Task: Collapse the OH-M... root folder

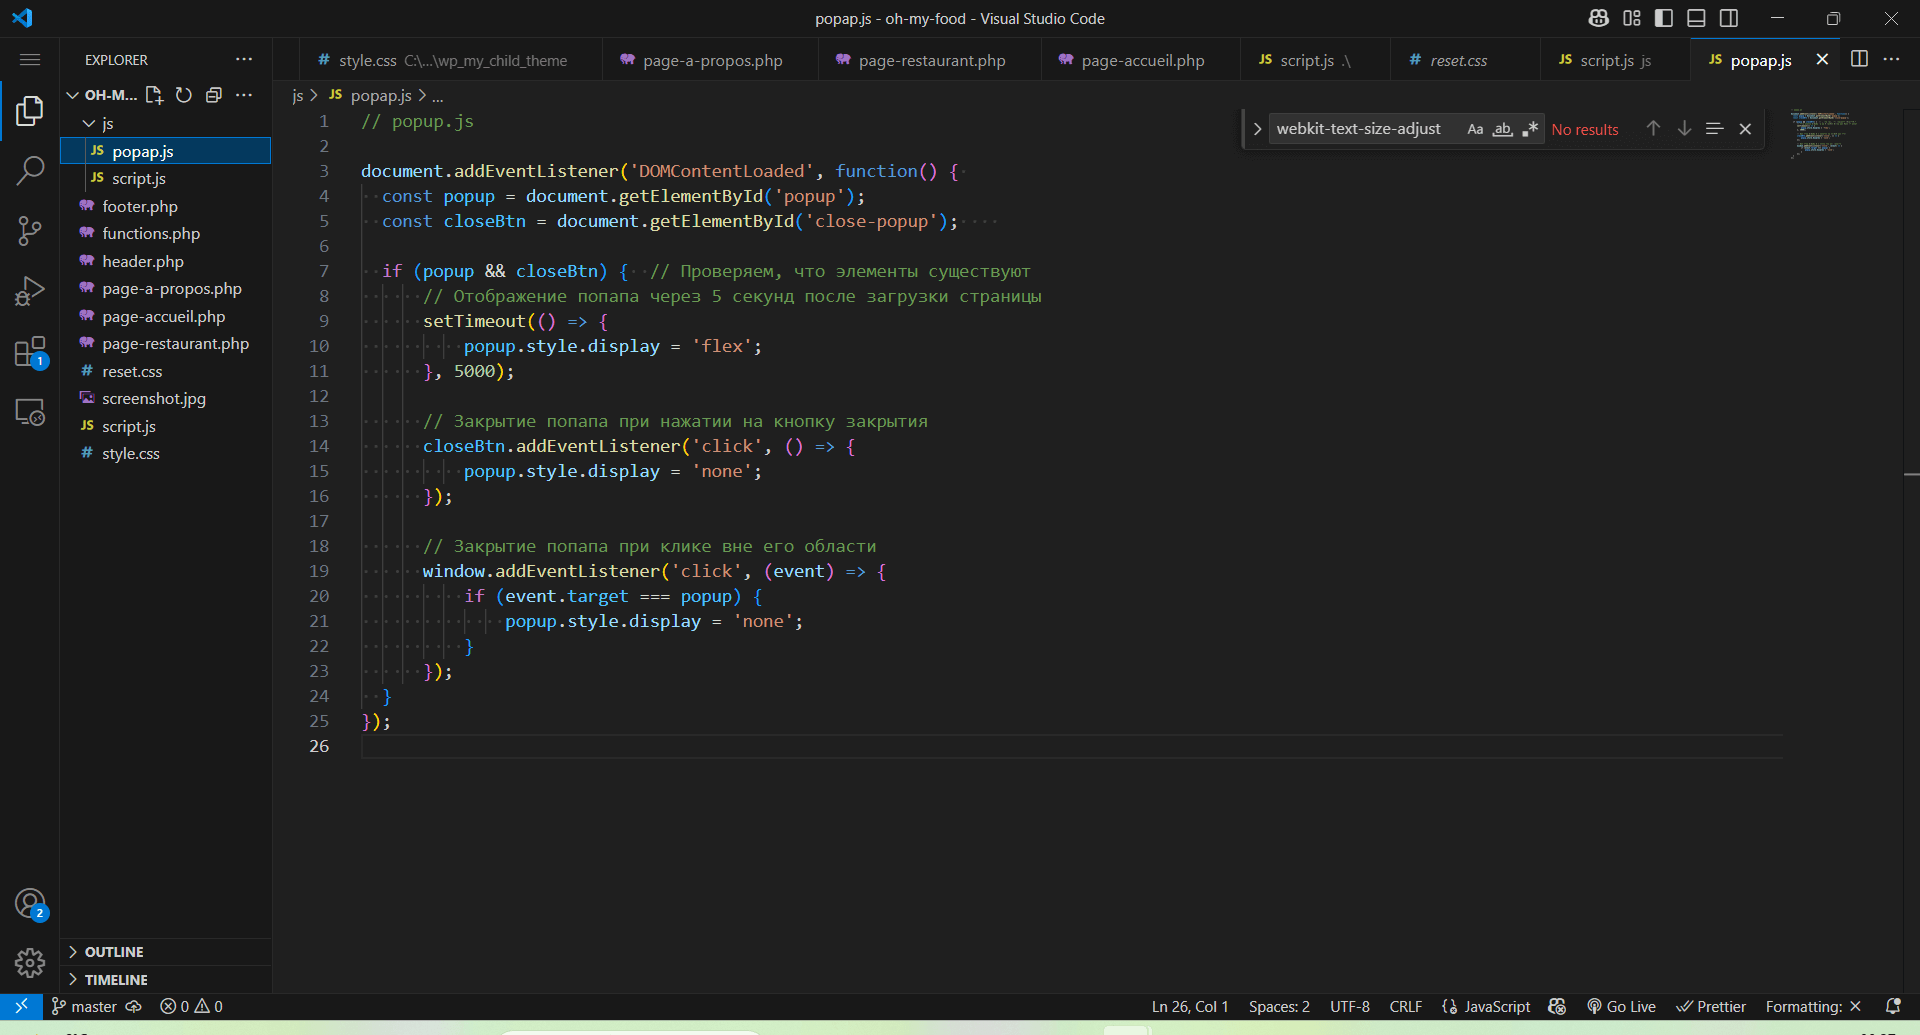Action: click(x=72, y=95)
